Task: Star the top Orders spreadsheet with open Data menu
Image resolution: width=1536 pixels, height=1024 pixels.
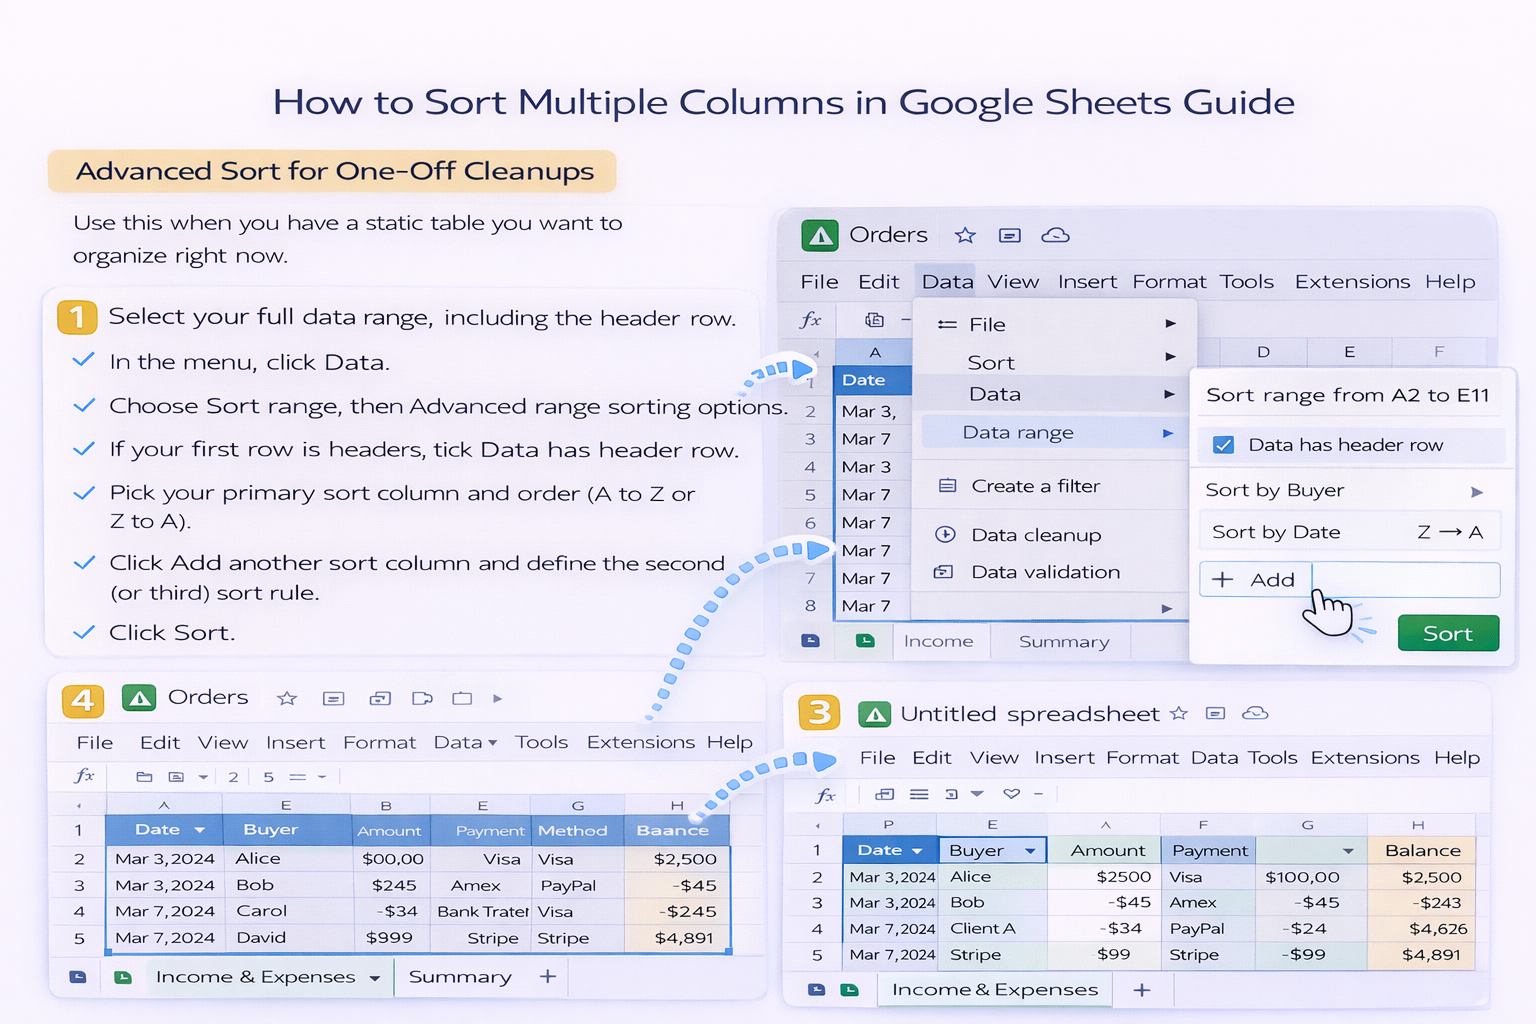Action: click(965, 235)
